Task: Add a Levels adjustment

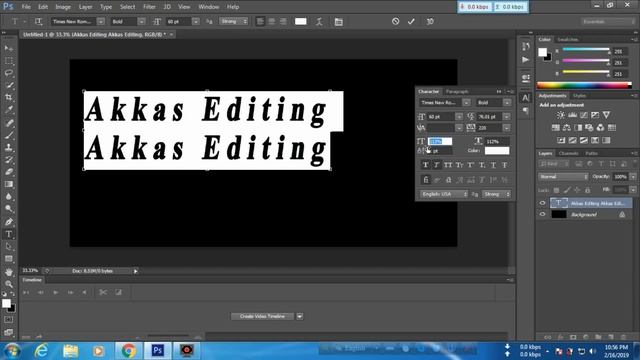Action: point(572,115)
